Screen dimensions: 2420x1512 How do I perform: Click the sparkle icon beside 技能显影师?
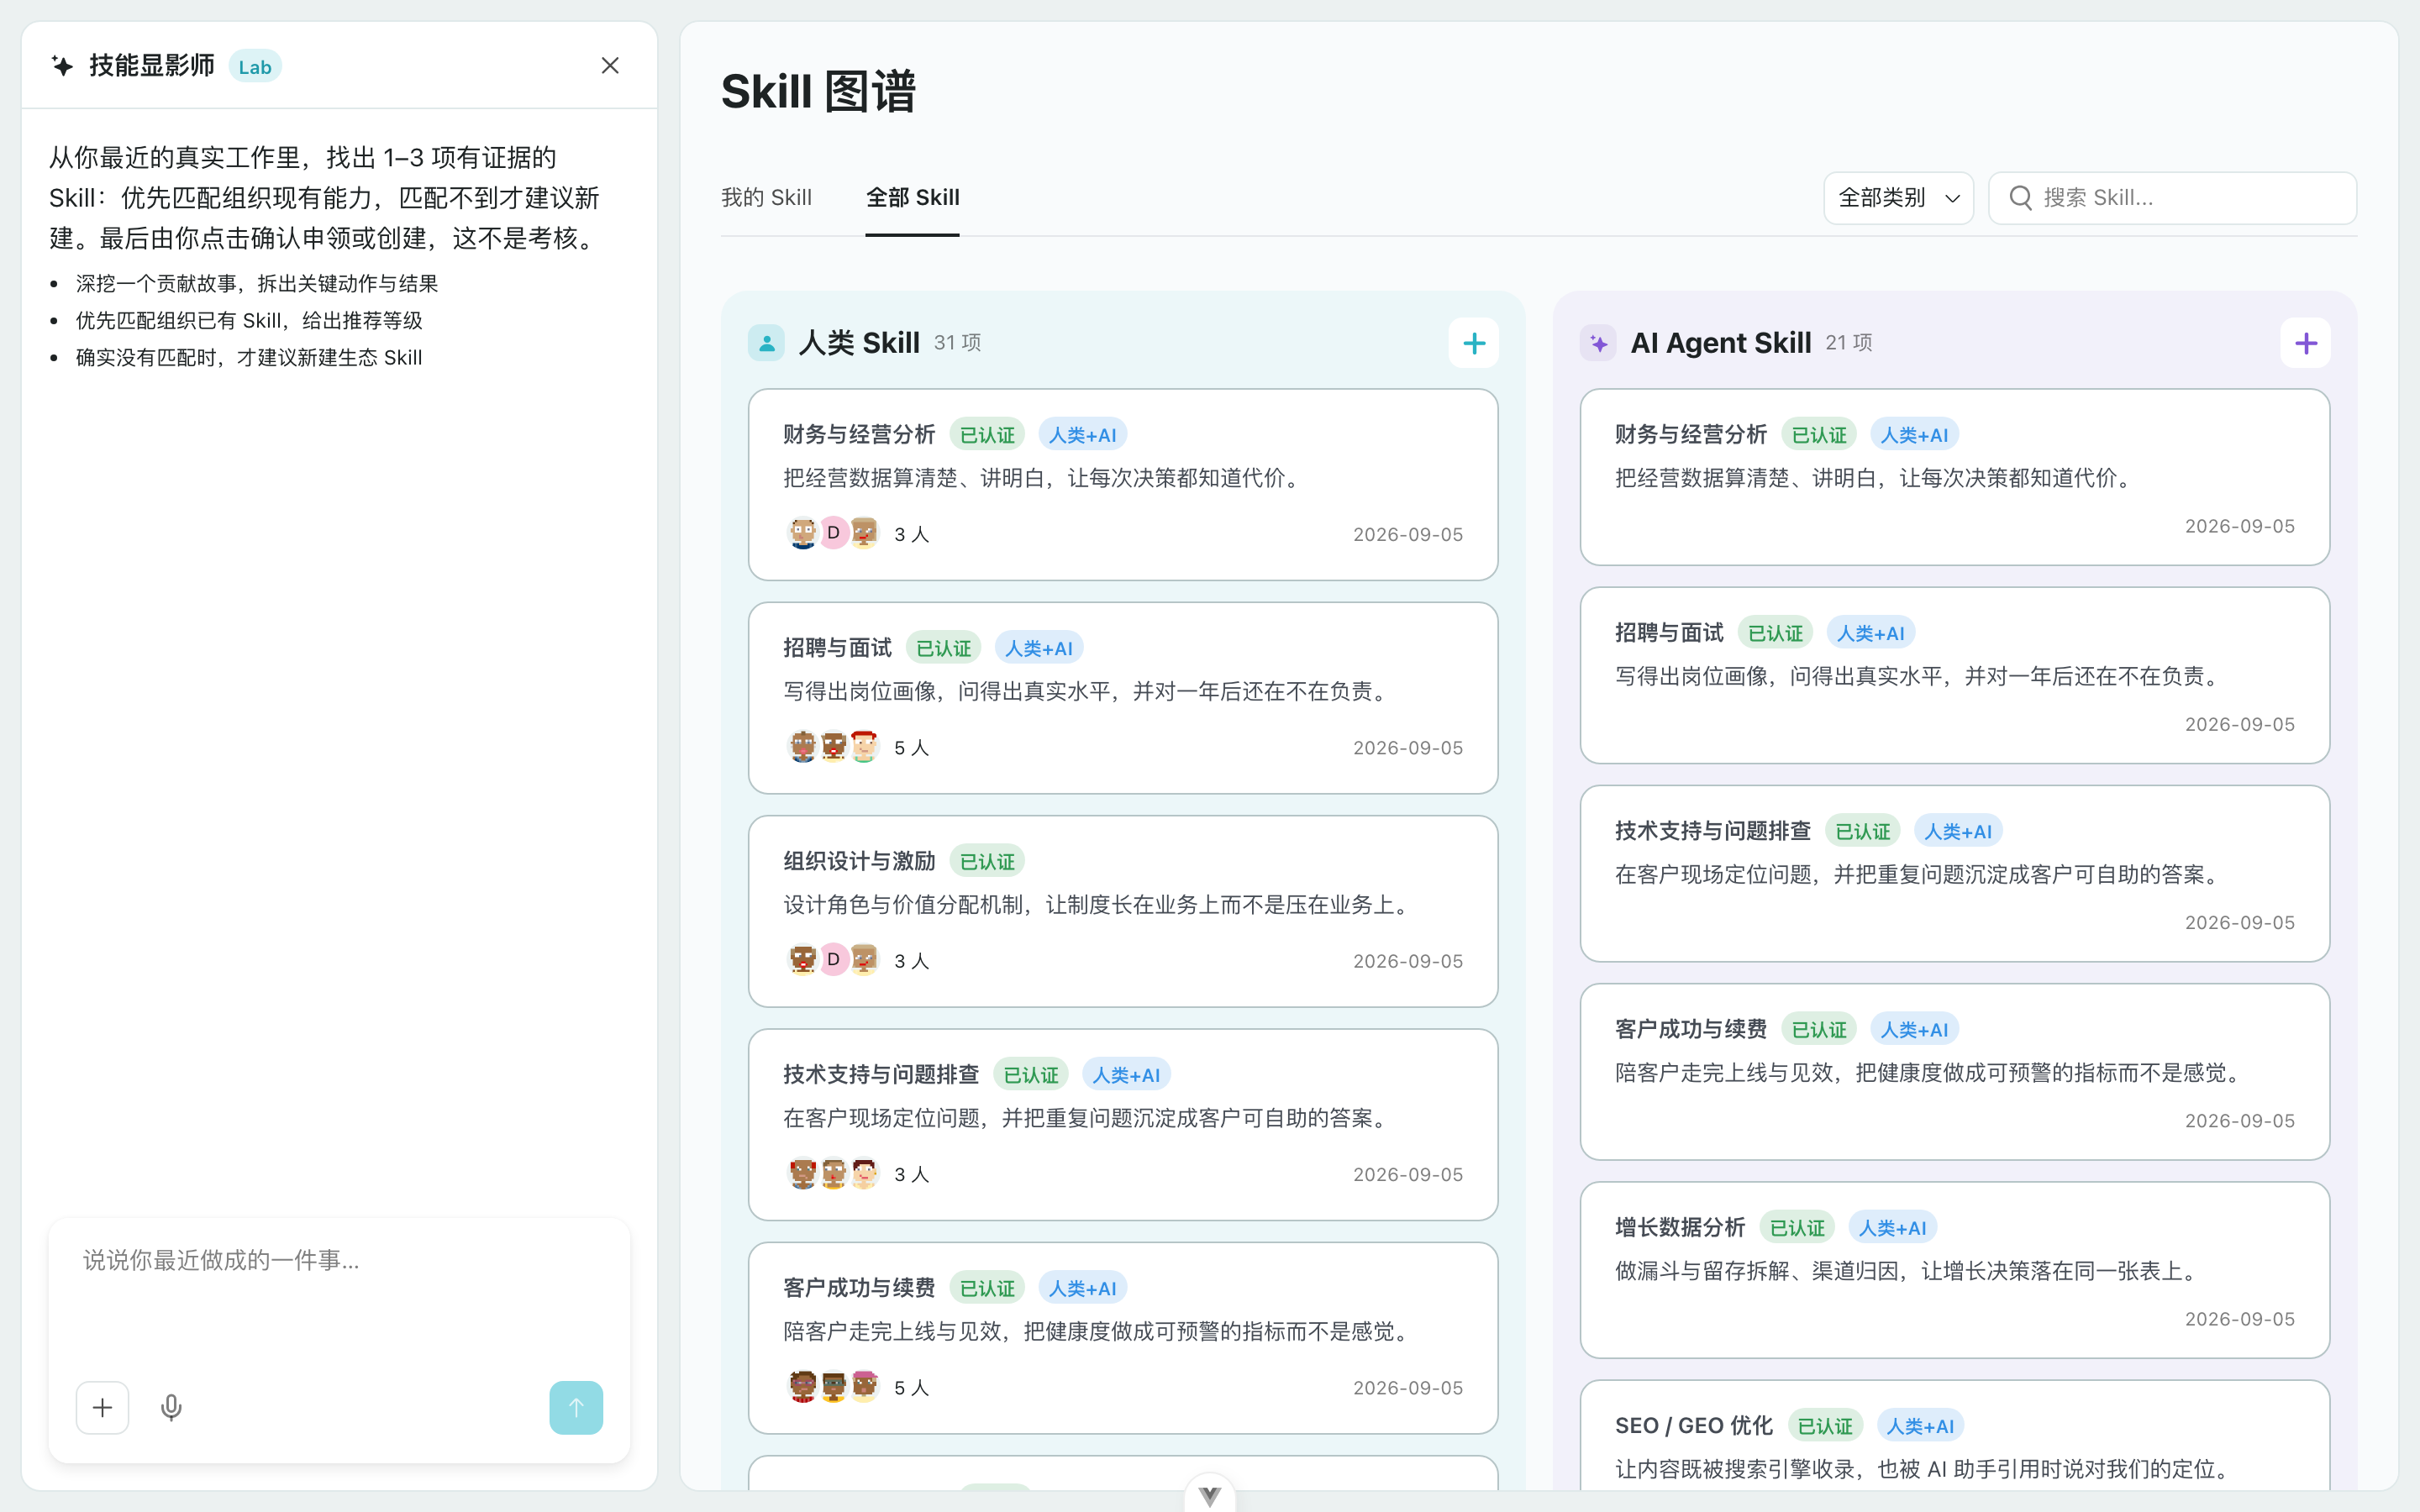click(x=63, y=66)
